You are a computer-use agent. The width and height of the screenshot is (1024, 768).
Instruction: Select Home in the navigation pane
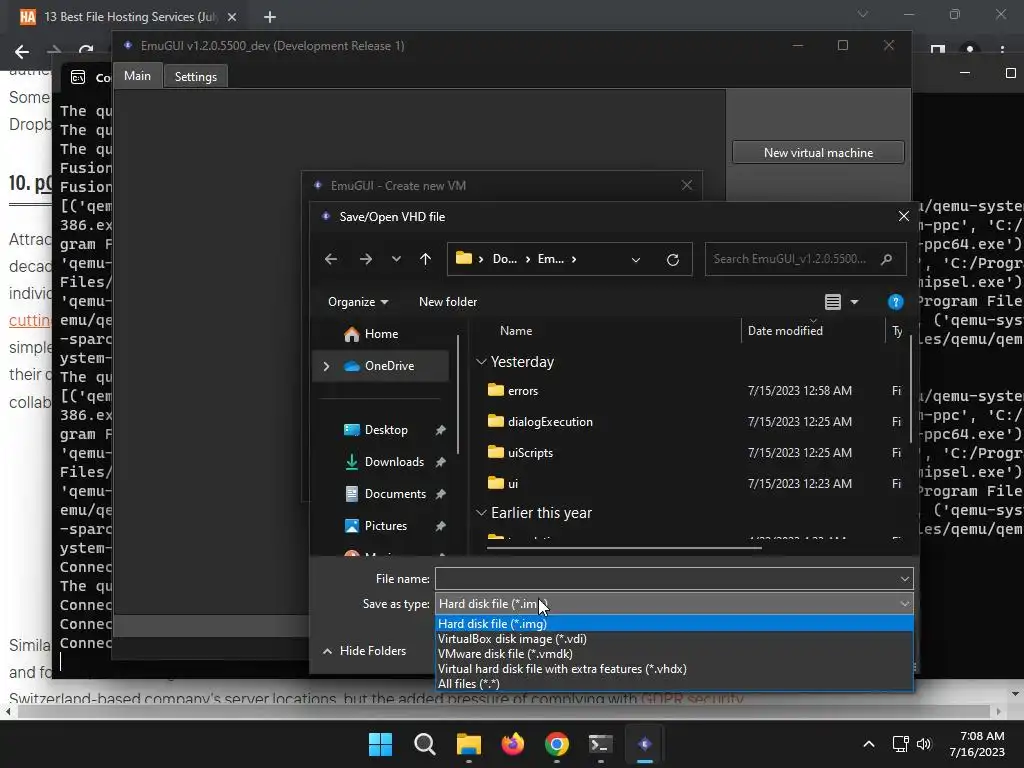pyautogui.click(x=382, y=334)
